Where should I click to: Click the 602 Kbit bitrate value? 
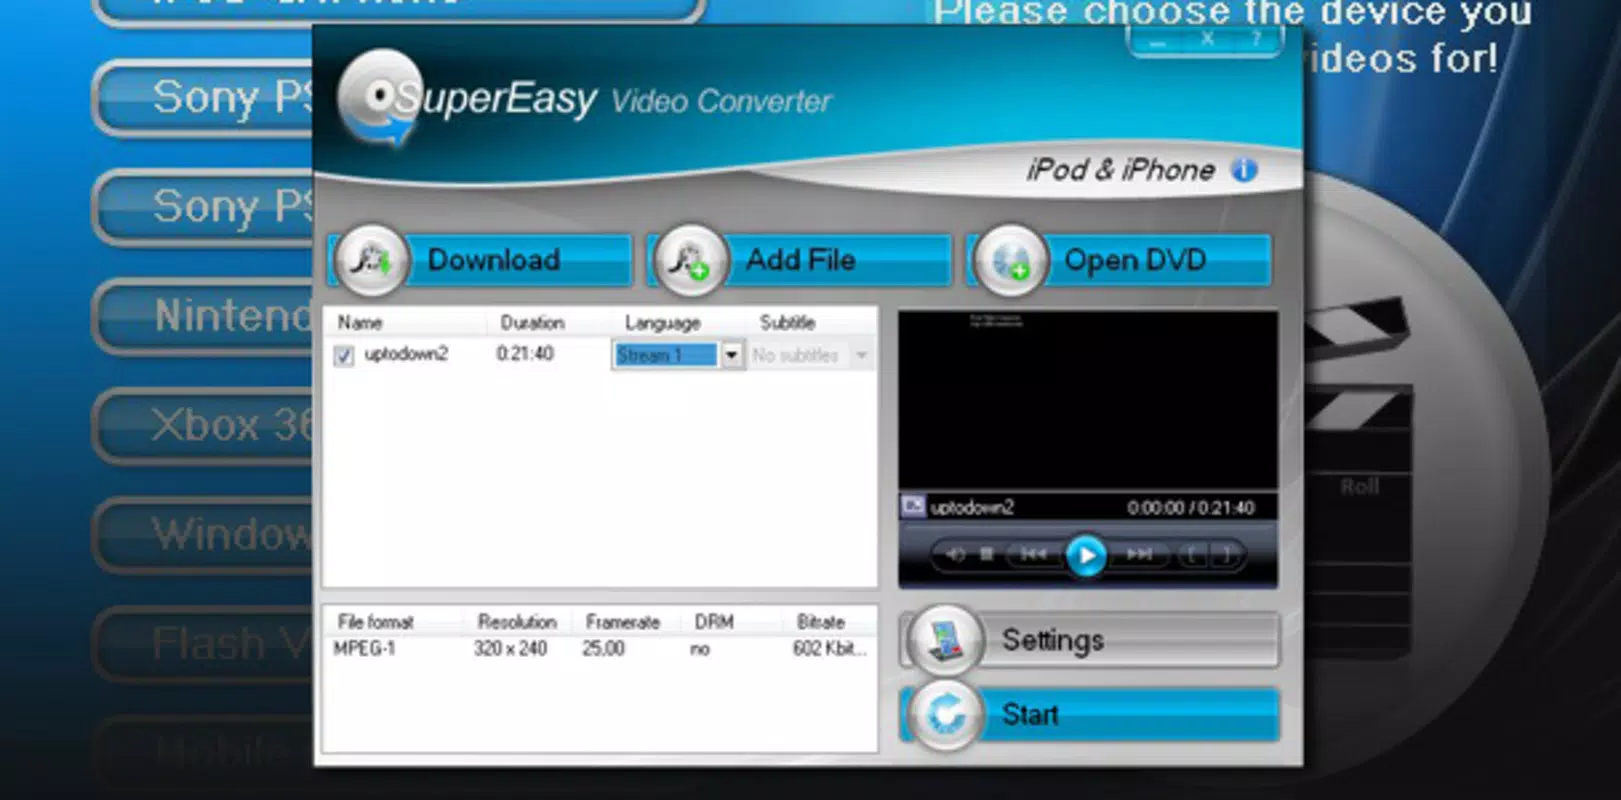click(829, 648)
